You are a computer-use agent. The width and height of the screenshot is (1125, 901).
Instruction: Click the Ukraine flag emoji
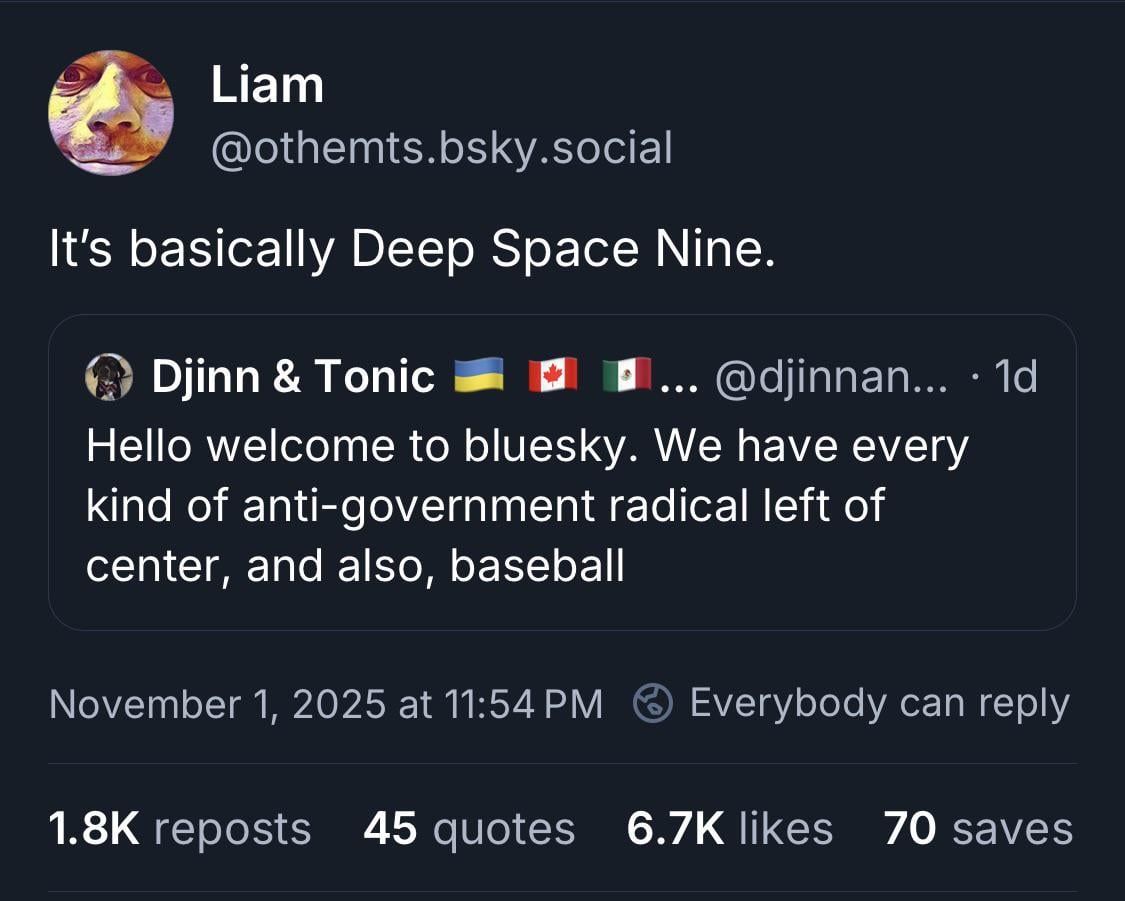click(478, 377)
